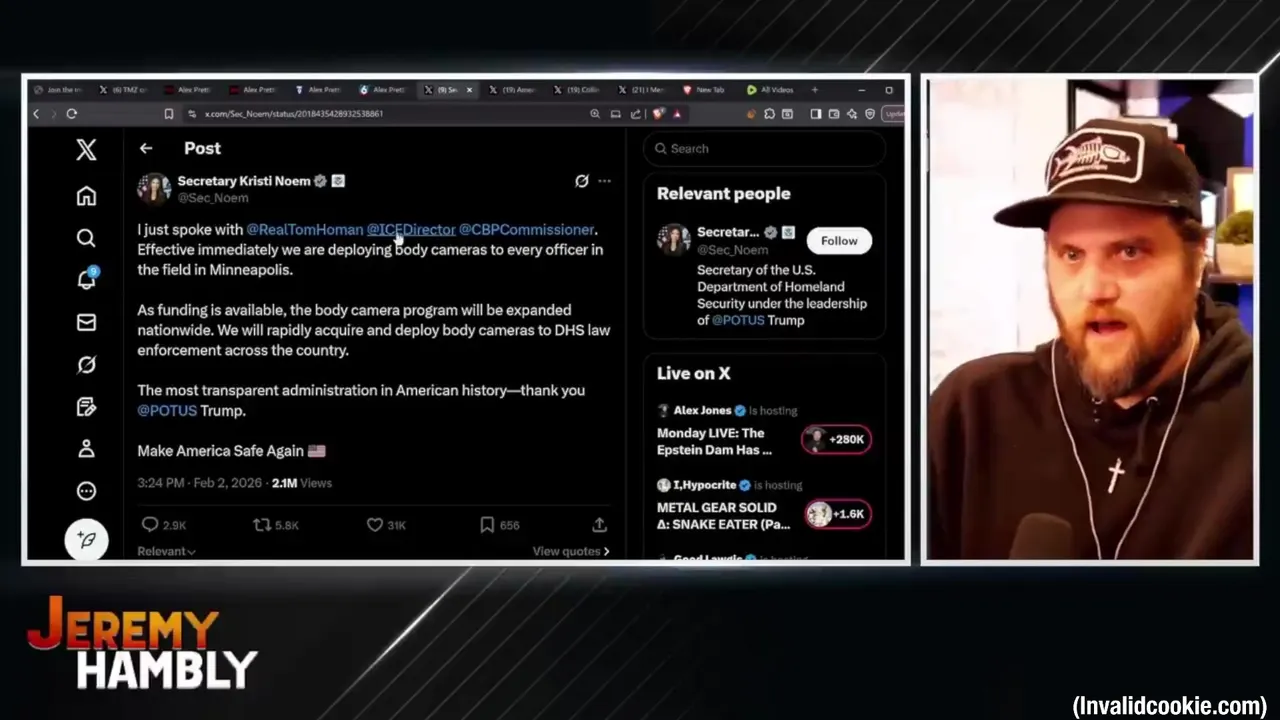Open the Articles compose icon in sidebar
1280x720 pixels.
click(x=86, y=407)
